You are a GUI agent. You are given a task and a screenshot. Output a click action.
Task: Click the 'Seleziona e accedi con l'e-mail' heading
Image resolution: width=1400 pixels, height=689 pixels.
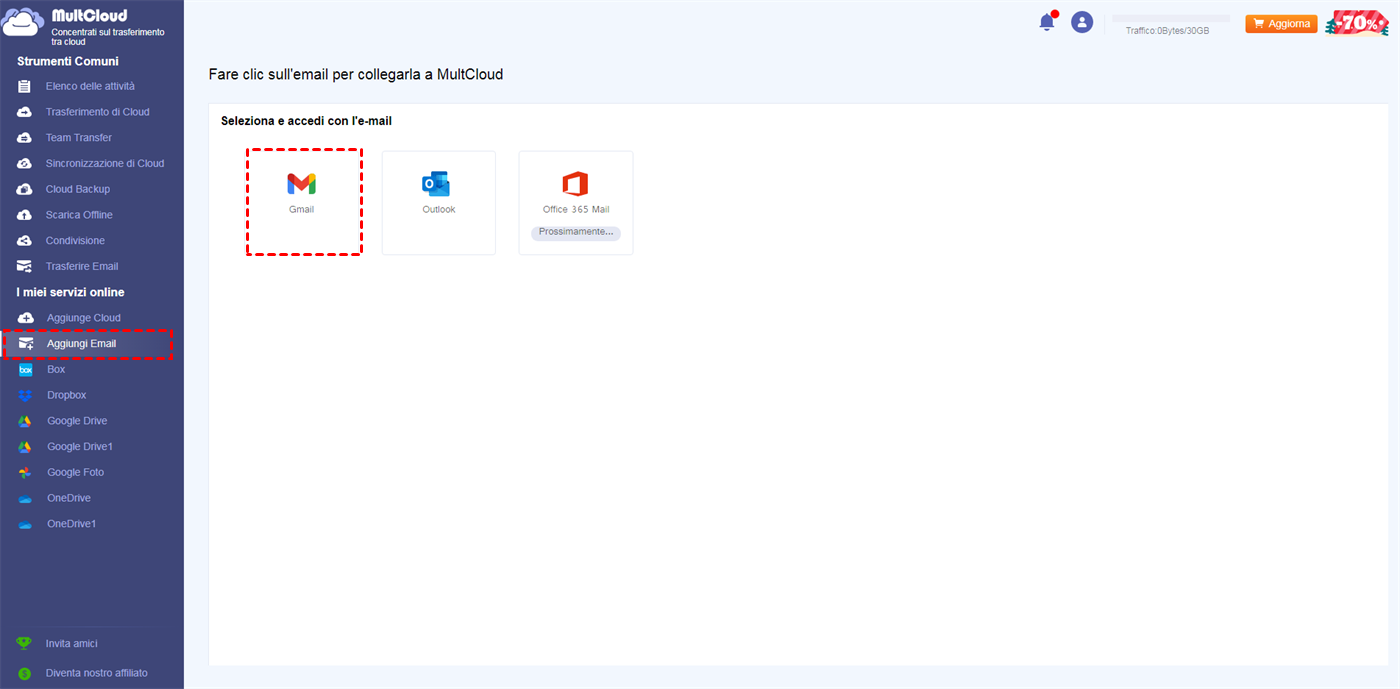point(306,121)
